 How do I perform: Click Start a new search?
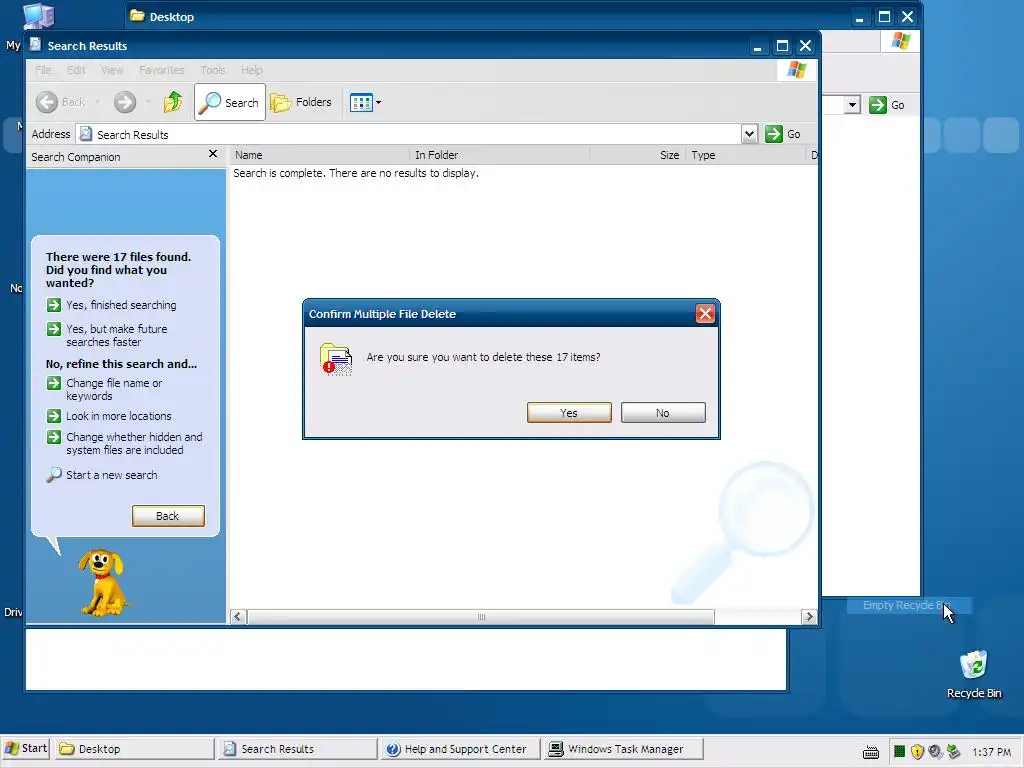point(102,475)
